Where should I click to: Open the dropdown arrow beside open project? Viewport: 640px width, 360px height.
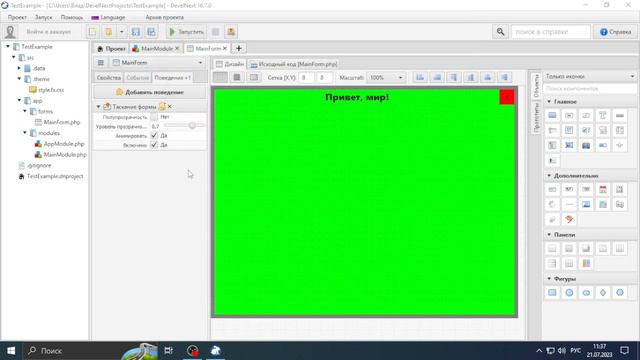coord(122,32)
